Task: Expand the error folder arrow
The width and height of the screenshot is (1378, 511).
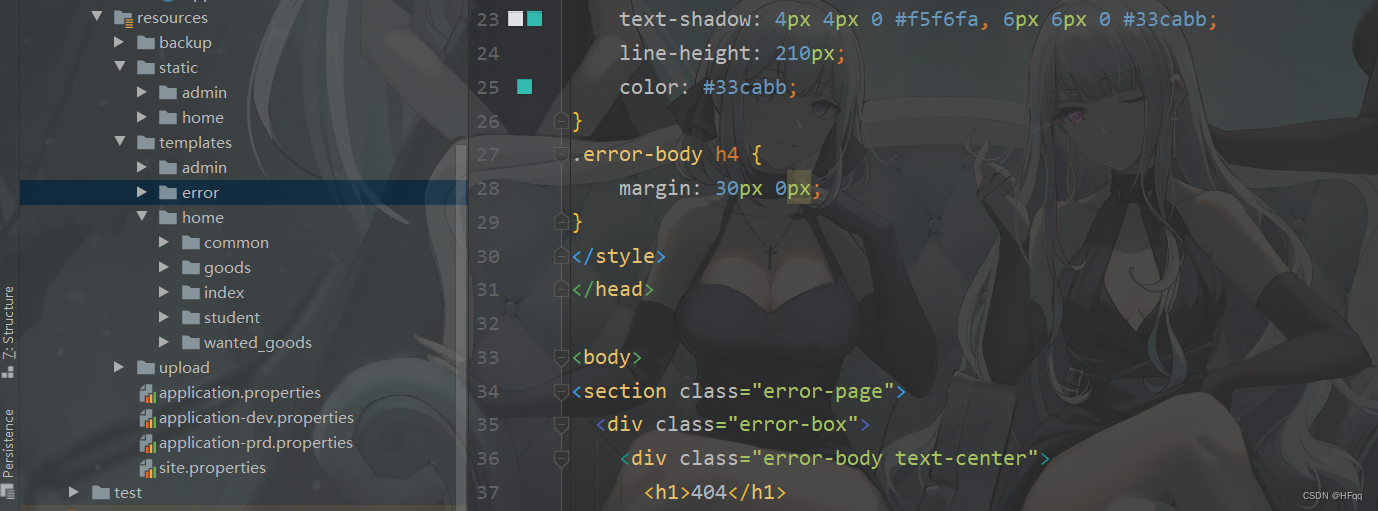Action: coord(143,192)
